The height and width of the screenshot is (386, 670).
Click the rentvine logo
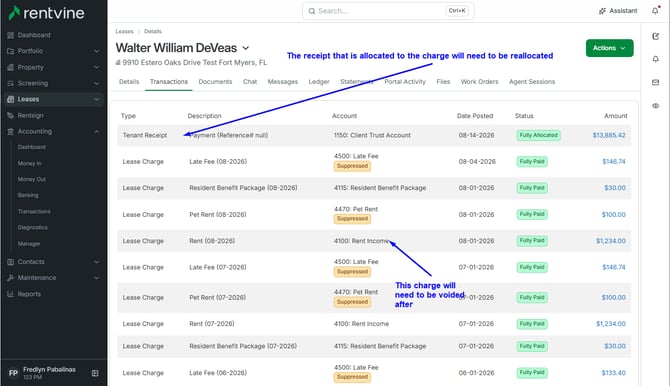pyautogui.click(x=47, y=13)
